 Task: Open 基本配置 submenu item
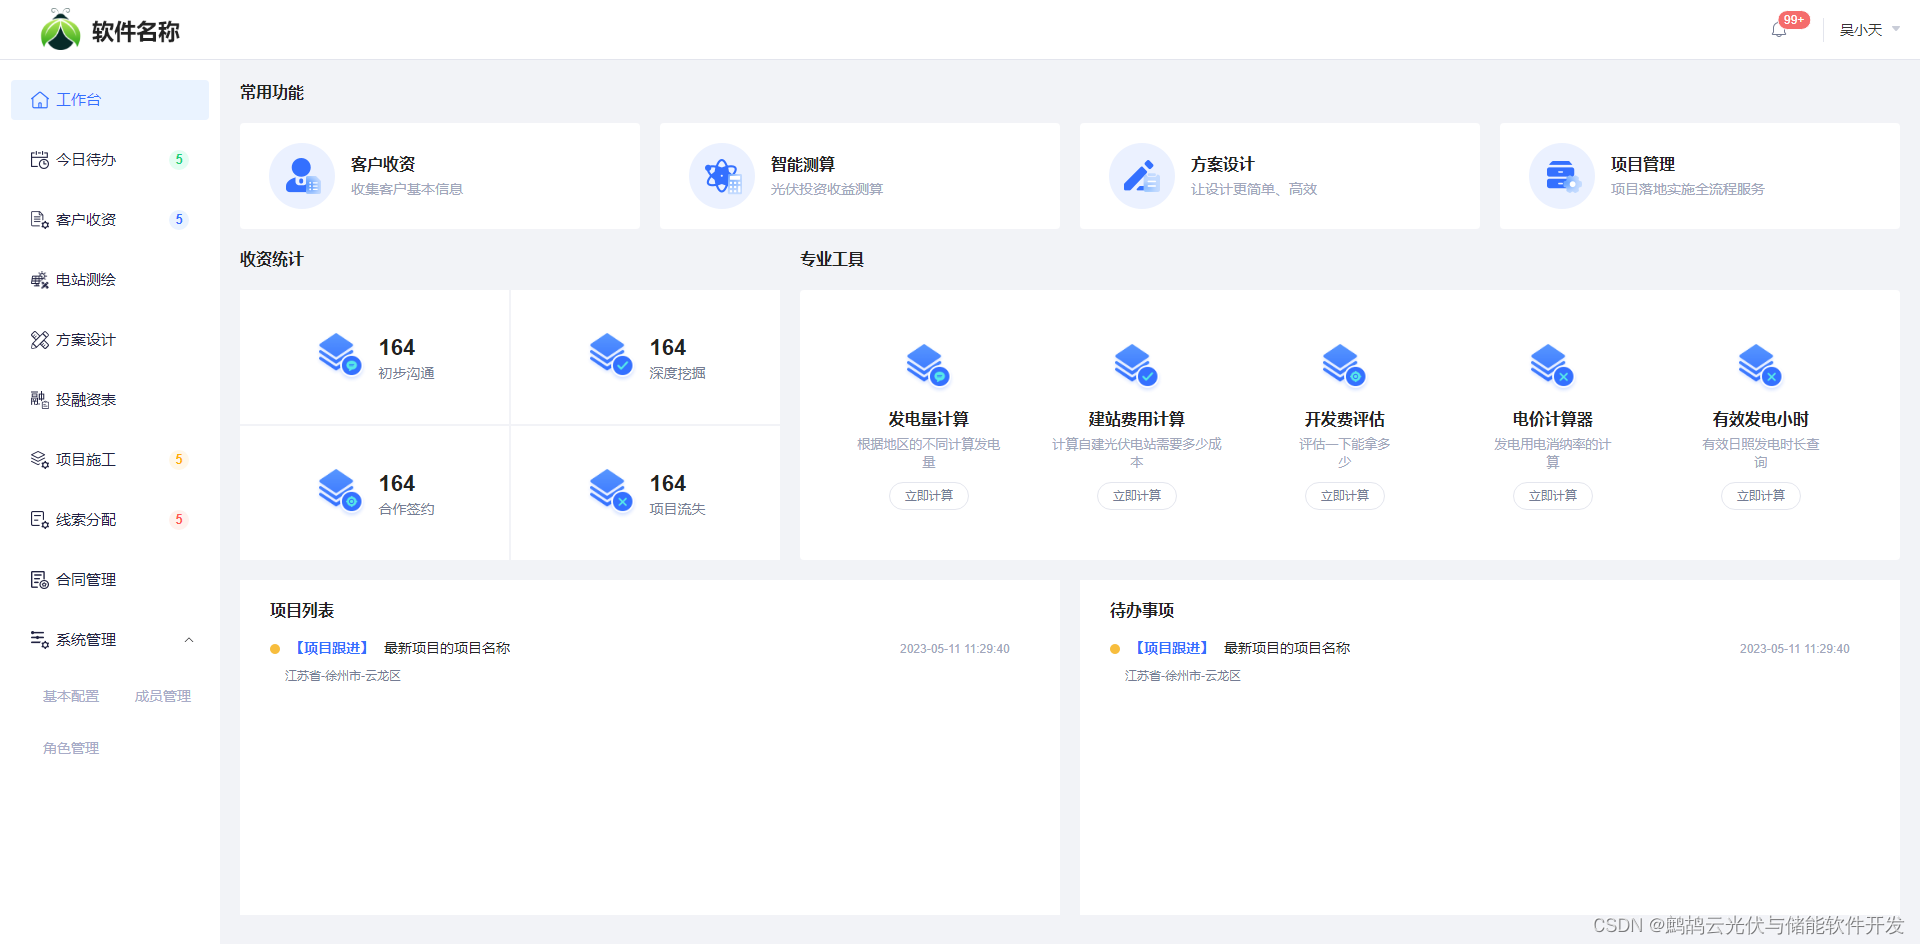click(x=71, y=696)
